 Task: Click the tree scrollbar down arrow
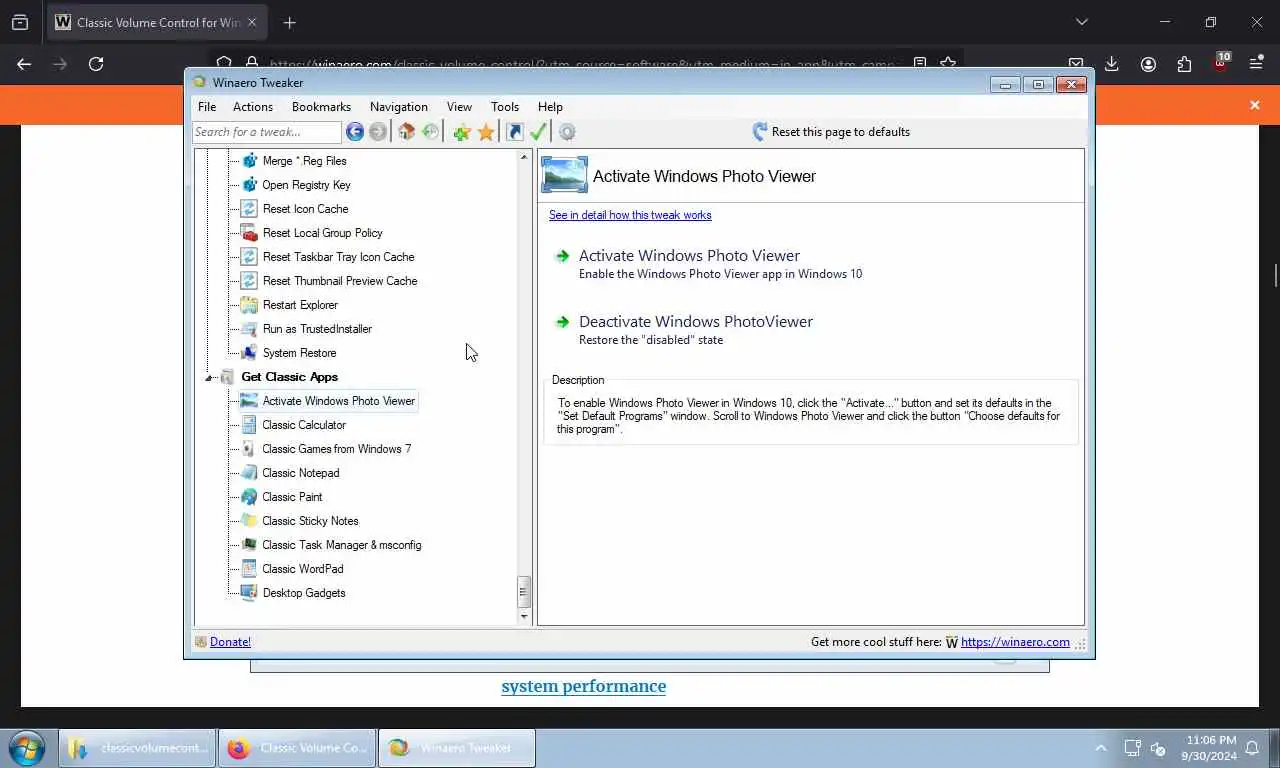coord(523,617)
